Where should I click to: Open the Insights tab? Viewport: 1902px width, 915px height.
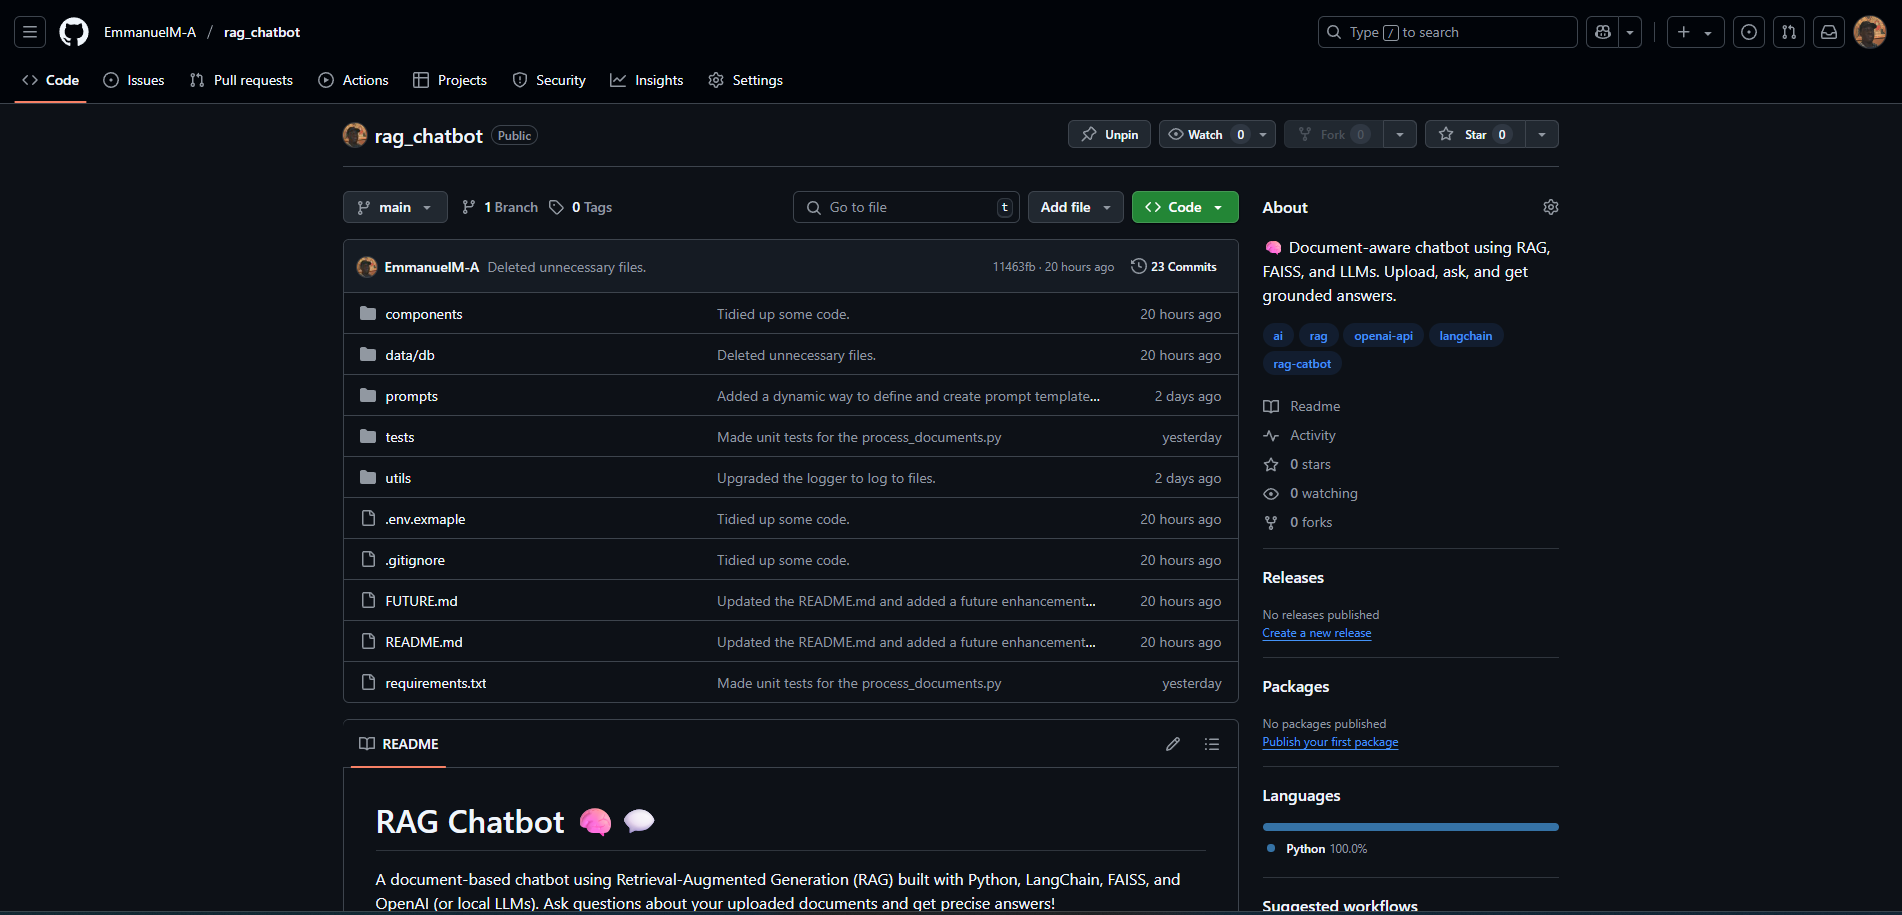pyautogui.click(x=647, y=80)
